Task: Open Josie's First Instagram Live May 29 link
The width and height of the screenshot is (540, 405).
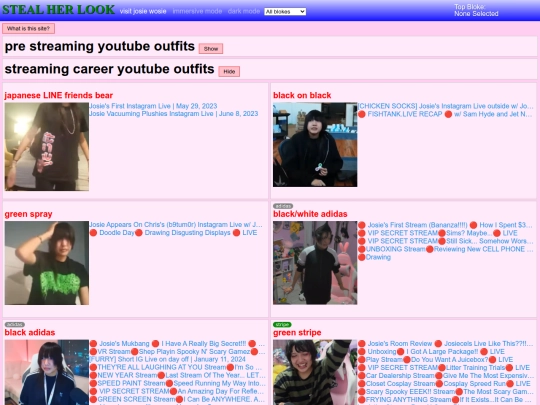Action: (x=153, y=106)
